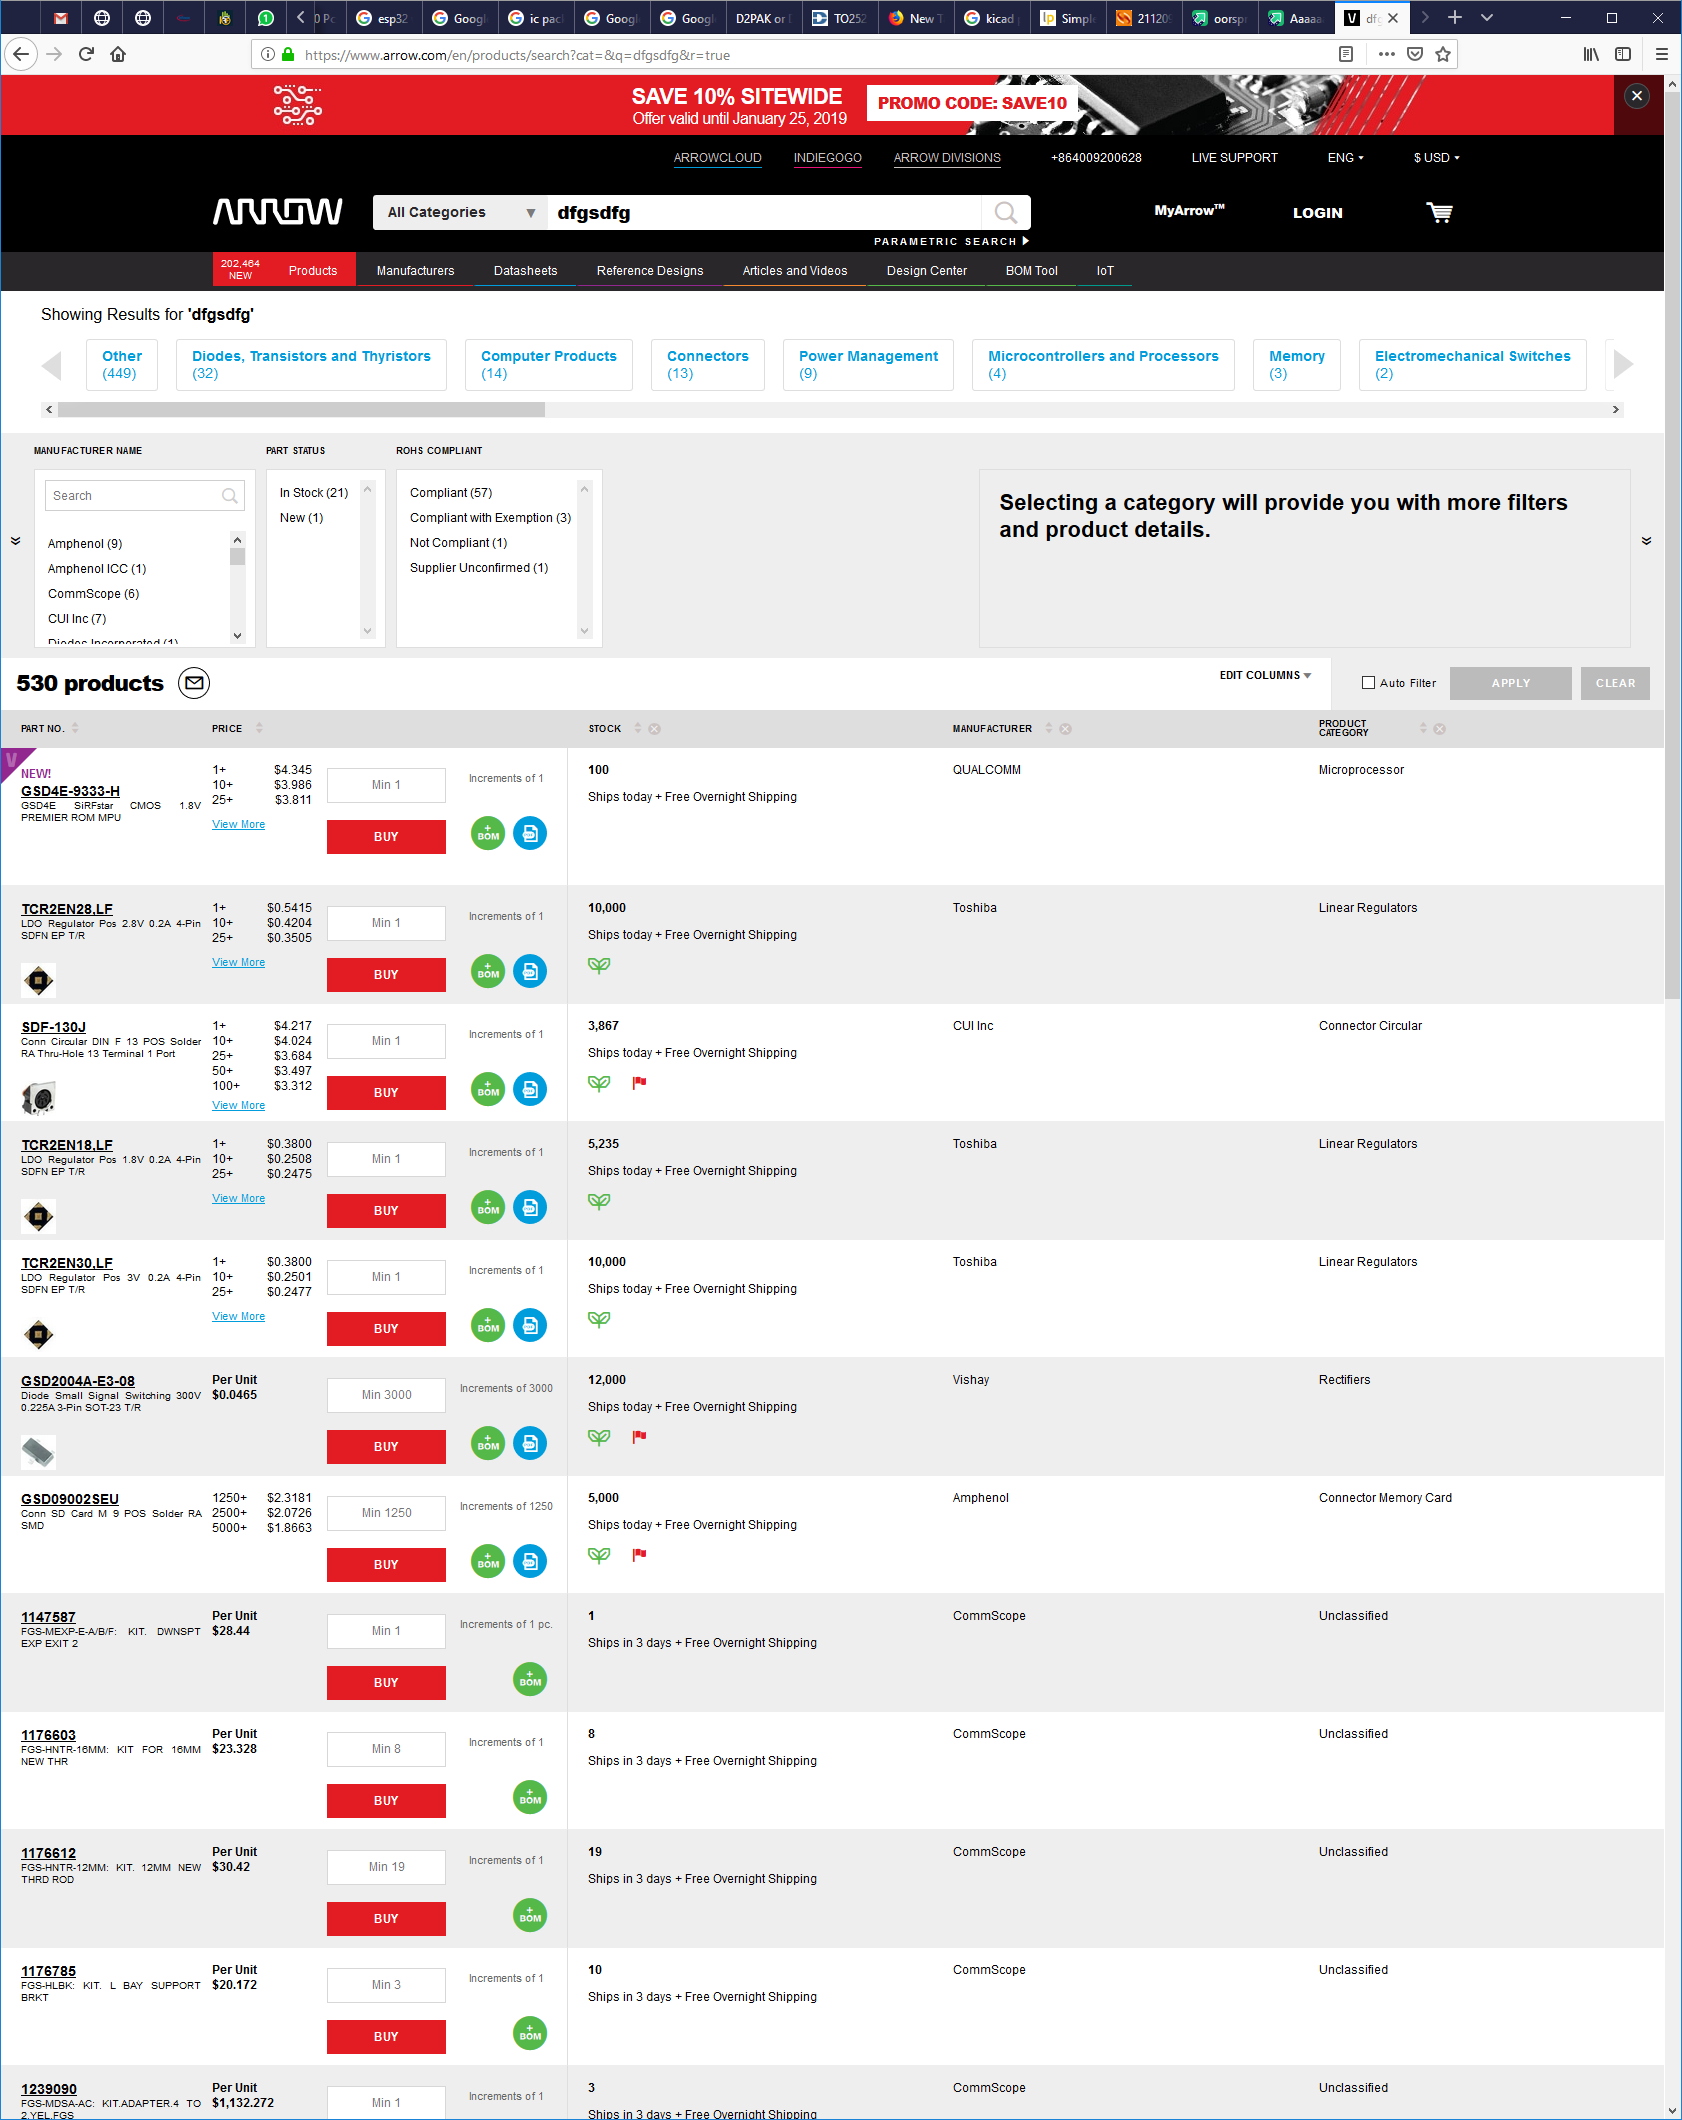Screen dimensions: 1682x2120
Task: Toggle reader view icon in address bar
Action: tap(1346, 54)
